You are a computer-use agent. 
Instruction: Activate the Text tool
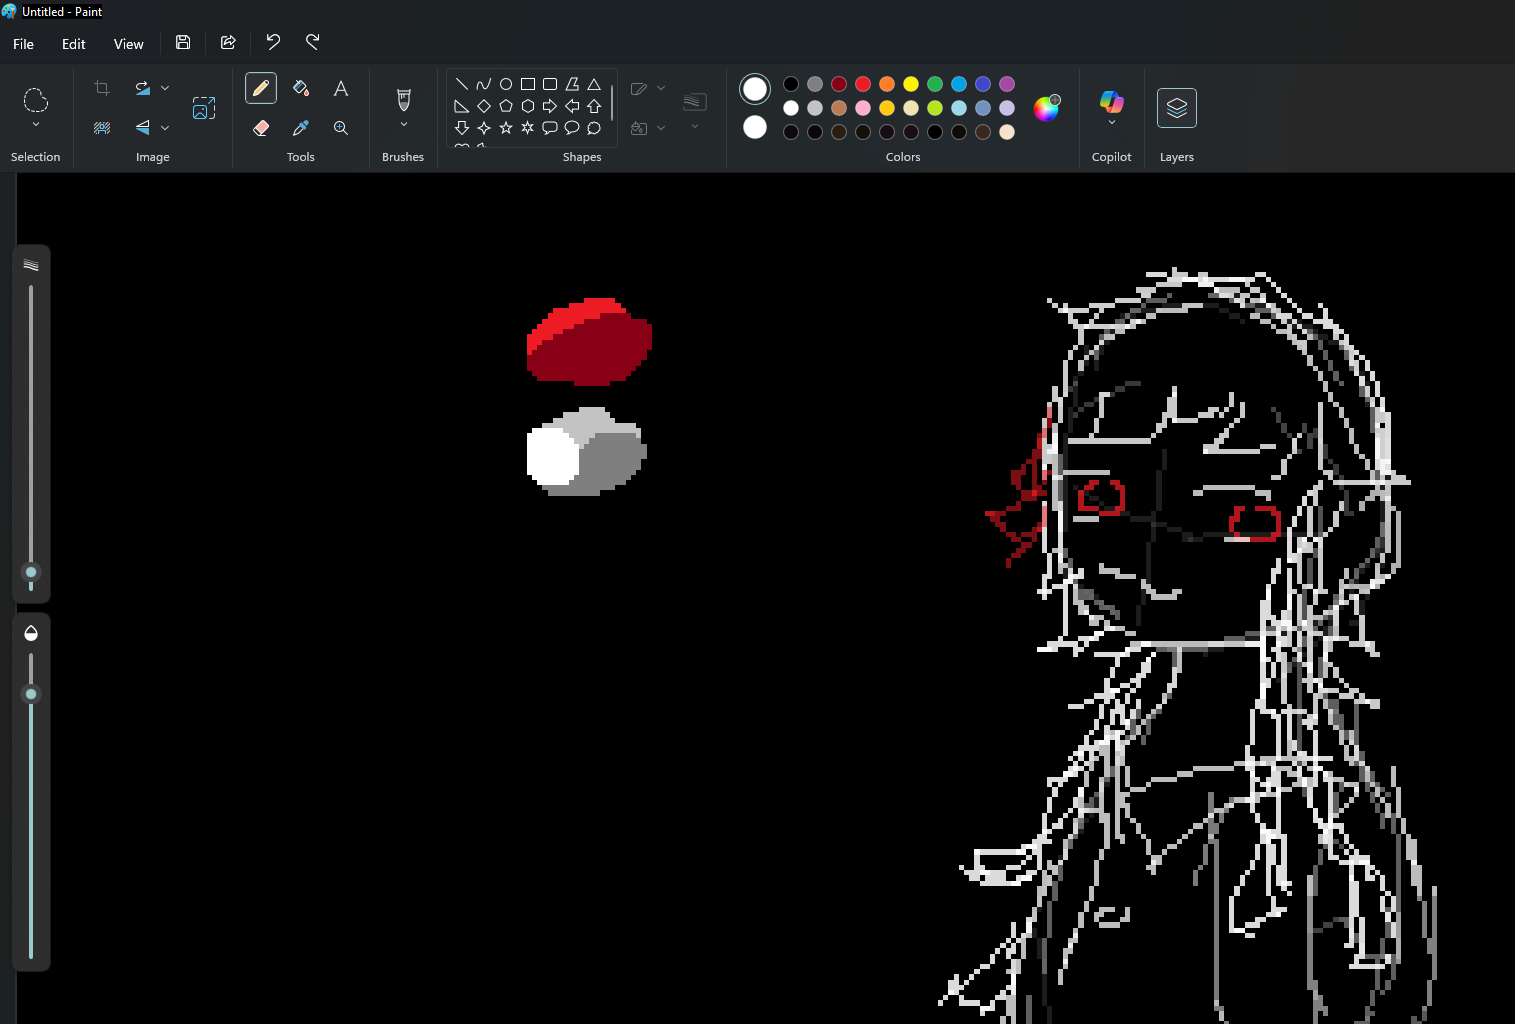click(x=341, y=88)
